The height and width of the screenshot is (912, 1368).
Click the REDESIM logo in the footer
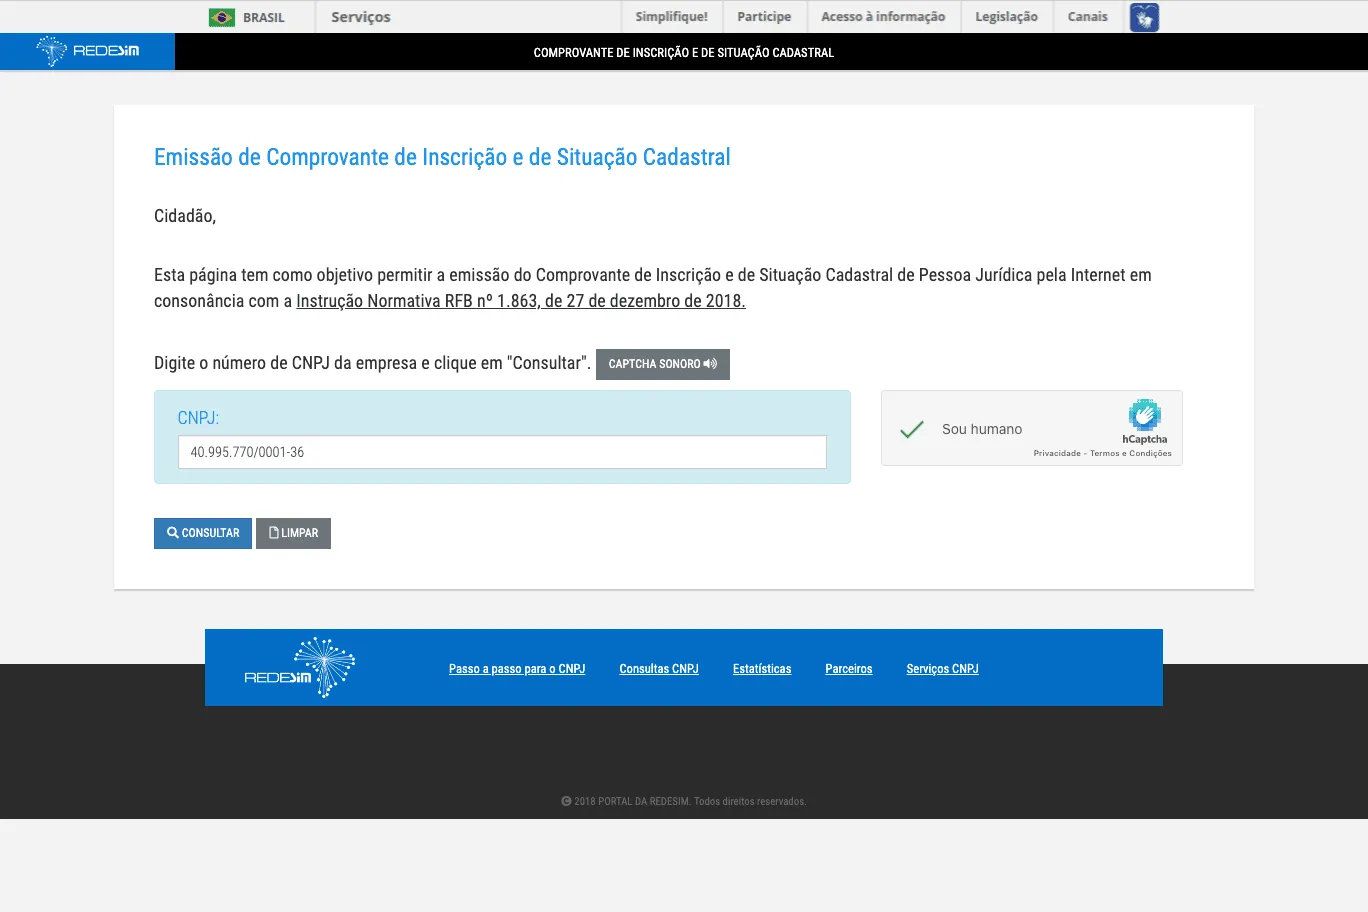(x=300, y=668)
